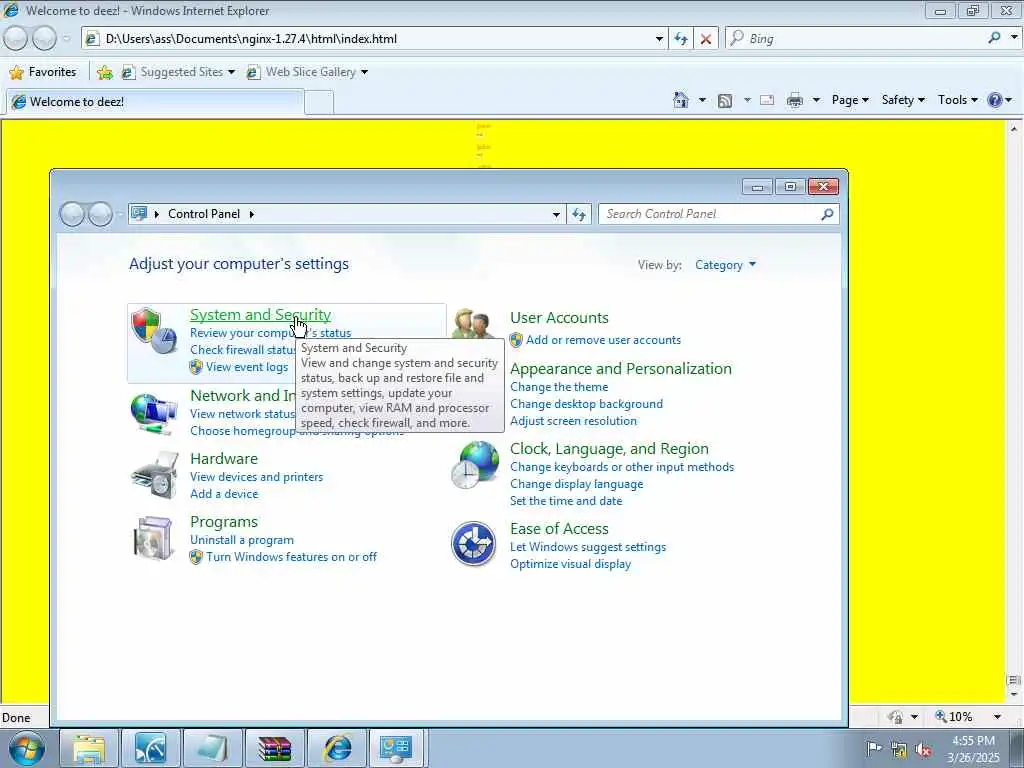Click Uninstall a program link

242,540
